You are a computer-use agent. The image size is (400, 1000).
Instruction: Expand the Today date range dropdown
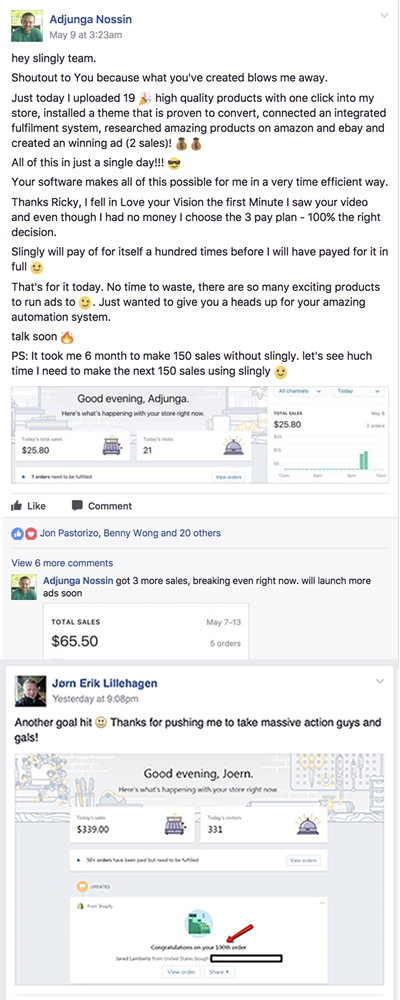point(359,391)
